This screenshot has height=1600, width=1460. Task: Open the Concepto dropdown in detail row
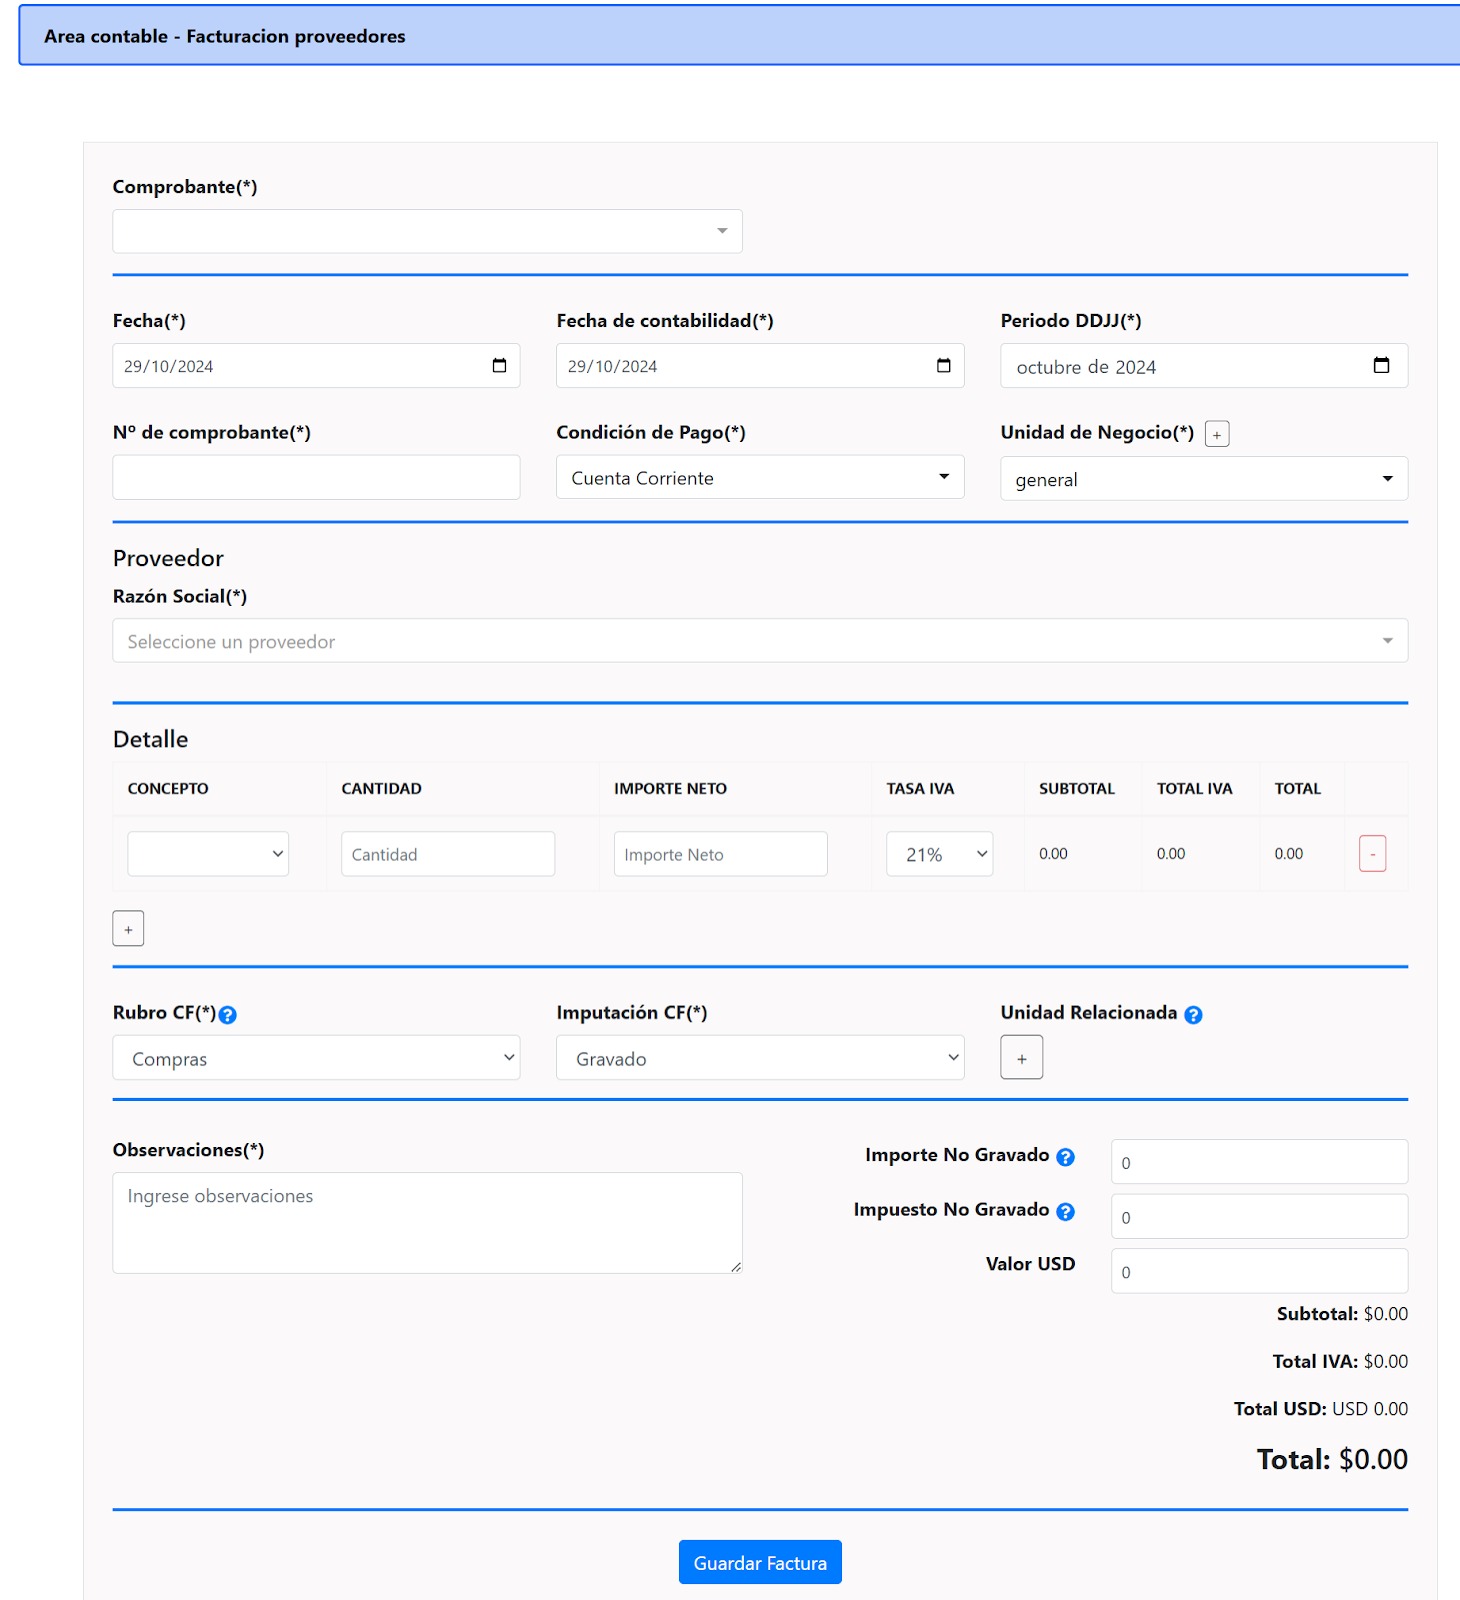pos(208,854)
